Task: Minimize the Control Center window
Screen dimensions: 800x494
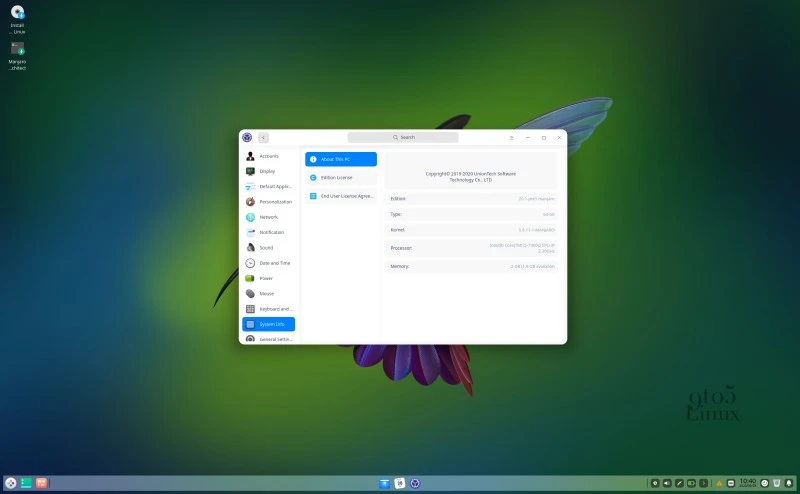Action: (528, 138)
